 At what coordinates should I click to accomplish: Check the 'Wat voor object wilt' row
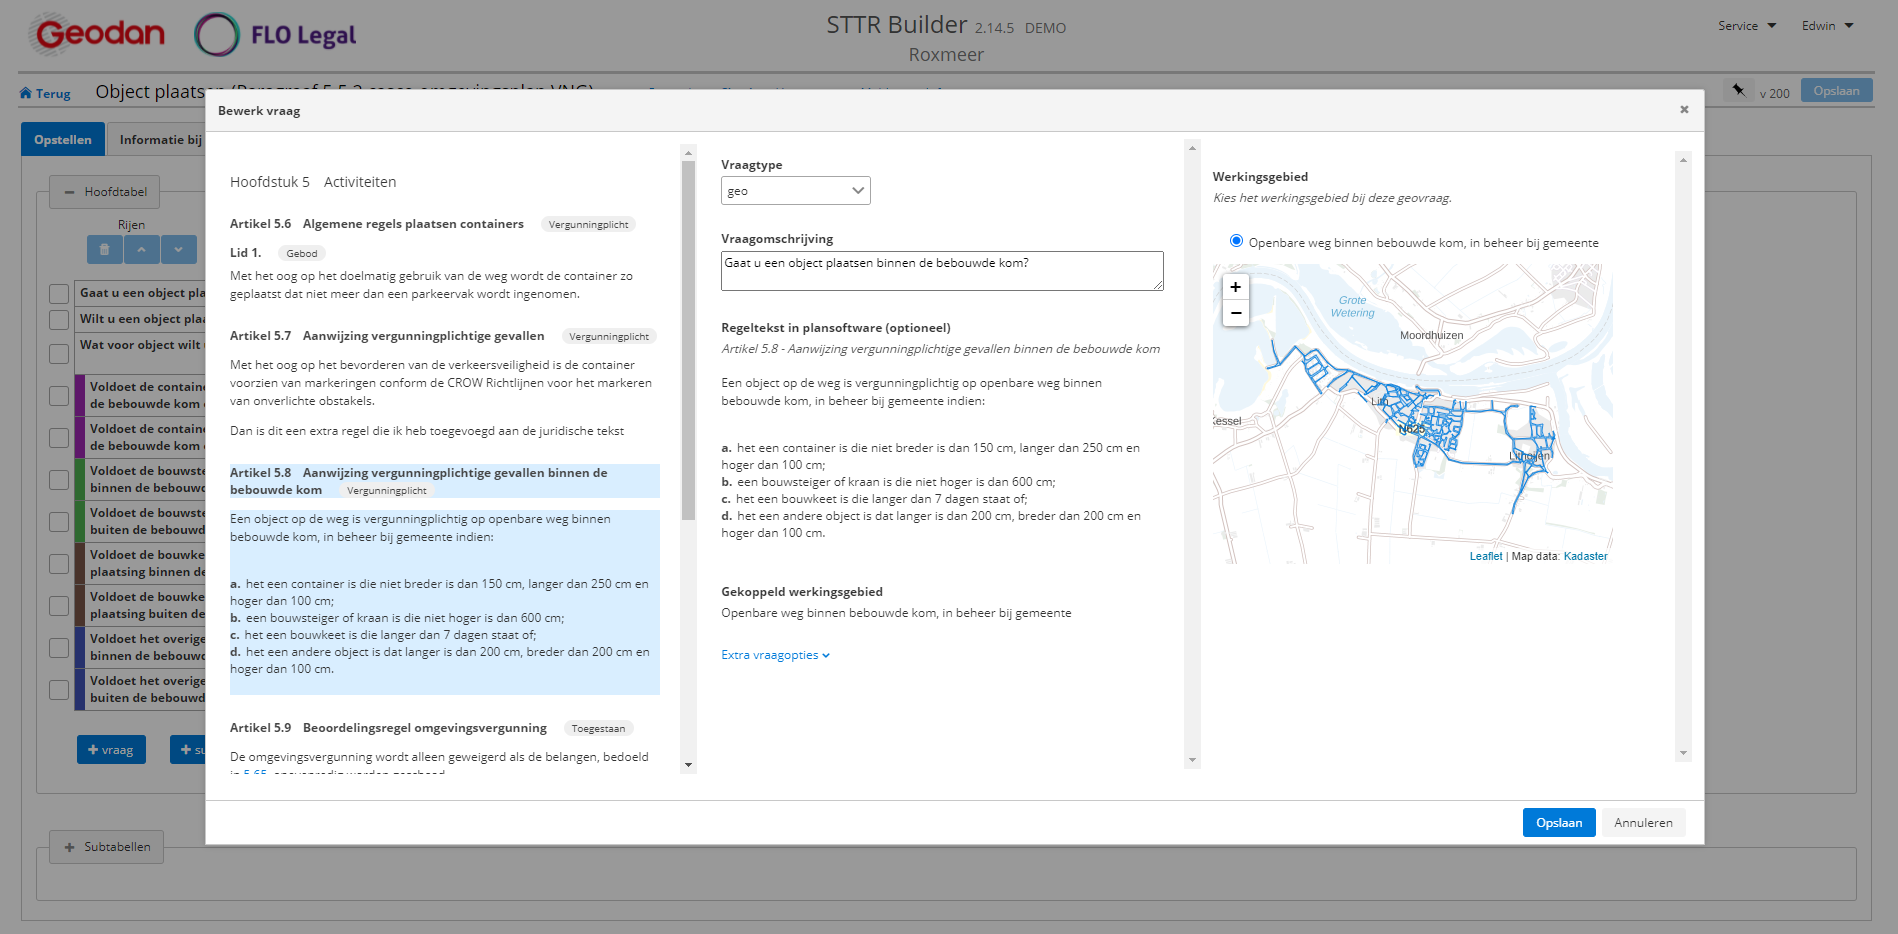pos(59,354)
